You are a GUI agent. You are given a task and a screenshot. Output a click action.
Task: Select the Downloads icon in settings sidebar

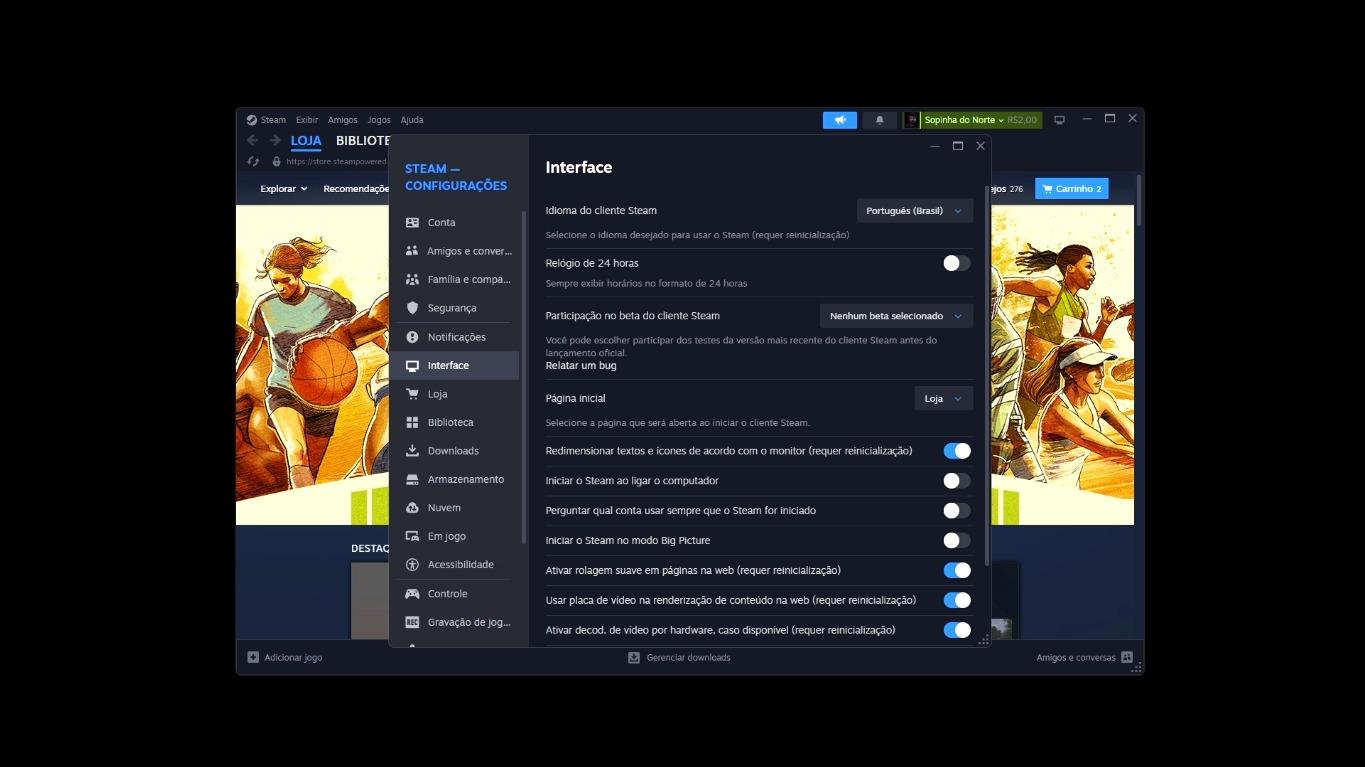(412, 451)
